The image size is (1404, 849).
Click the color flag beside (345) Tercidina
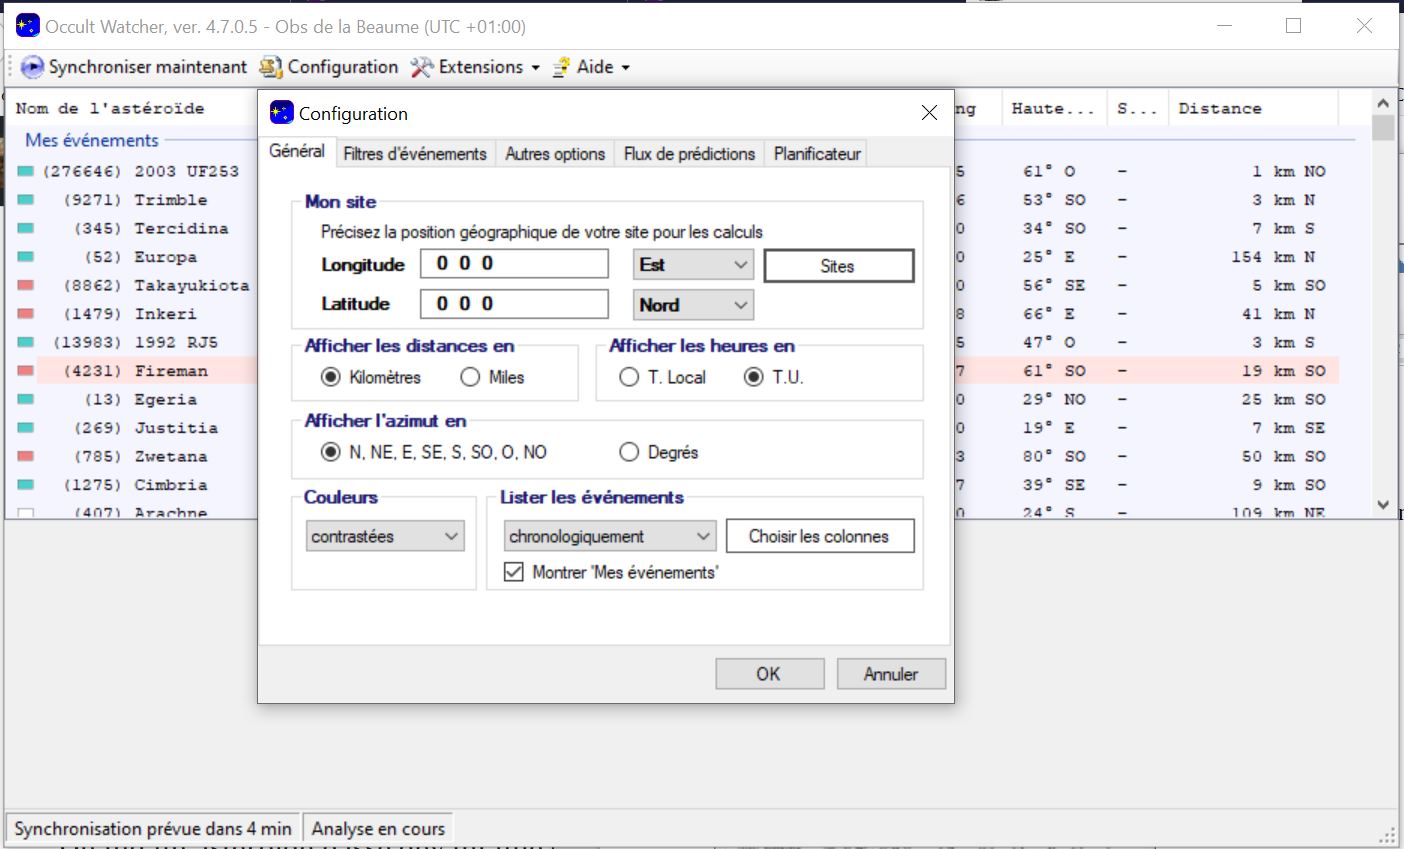[x=26, y=229]
